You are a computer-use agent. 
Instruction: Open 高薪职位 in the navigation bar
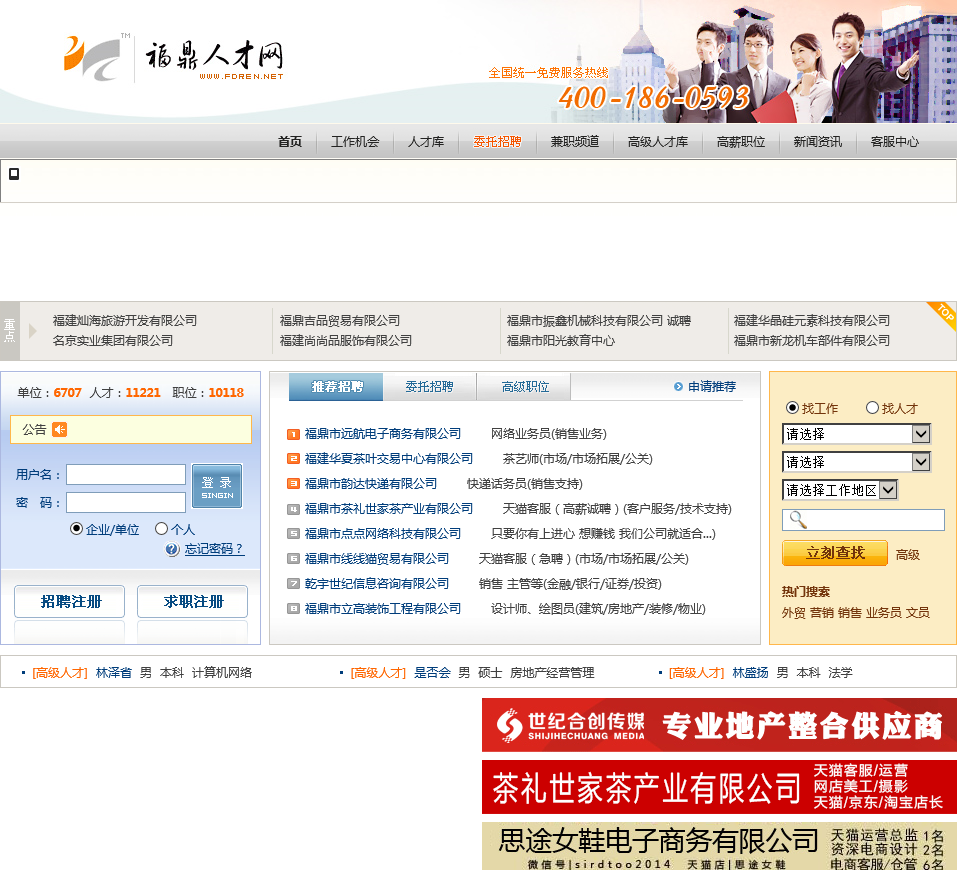pos(740,142)
